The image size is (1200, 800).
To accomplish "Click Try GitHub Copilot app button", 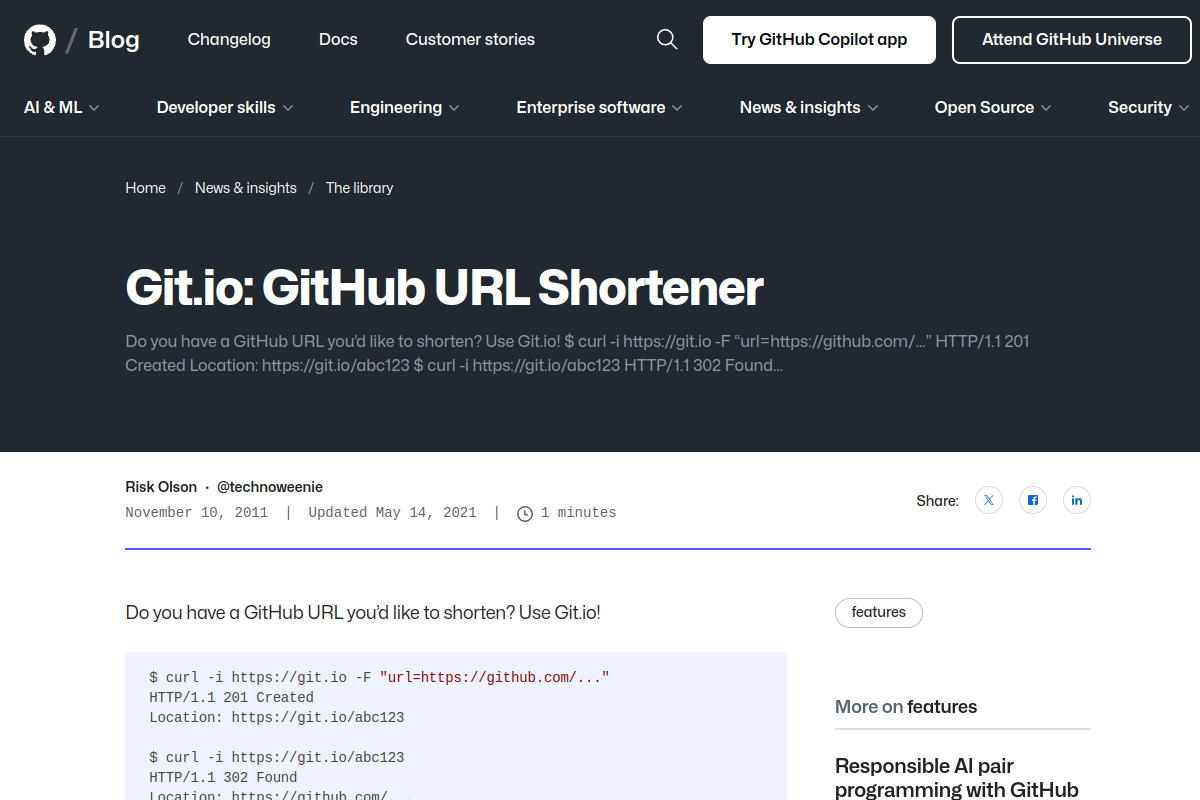I will coord(819,40).
